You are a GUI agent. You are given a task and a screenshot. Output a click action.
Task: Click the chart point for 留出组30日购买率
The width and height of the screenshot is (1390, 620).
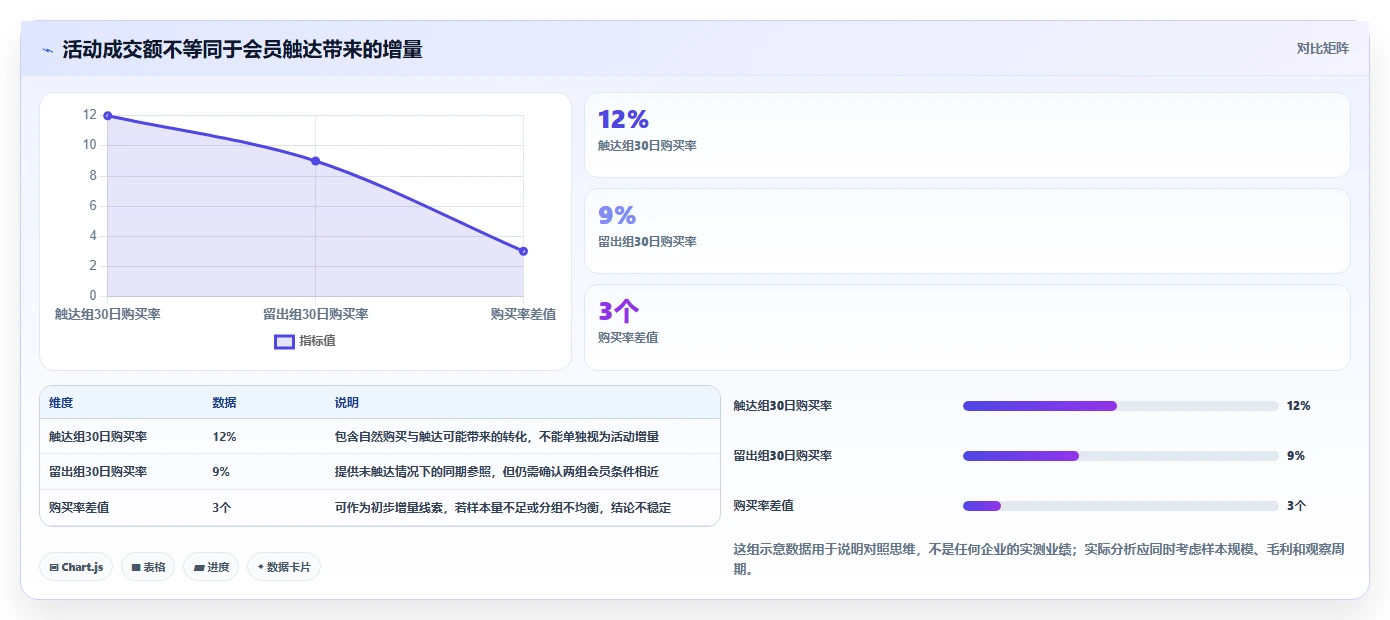(x=315, y=161)
